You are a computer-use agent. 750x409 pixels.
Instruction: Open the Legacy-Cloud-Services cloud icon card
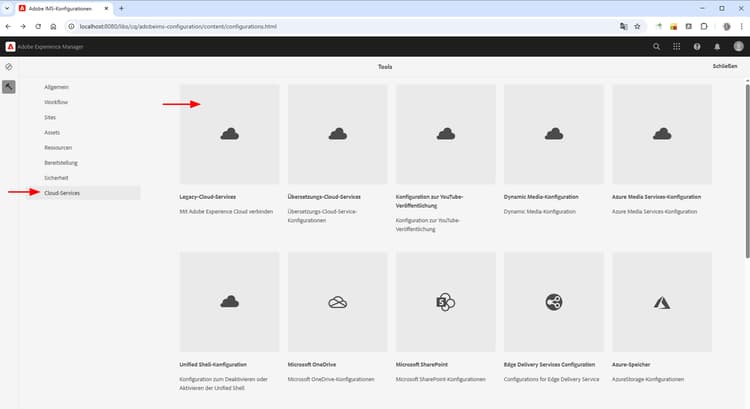(230, 134)
